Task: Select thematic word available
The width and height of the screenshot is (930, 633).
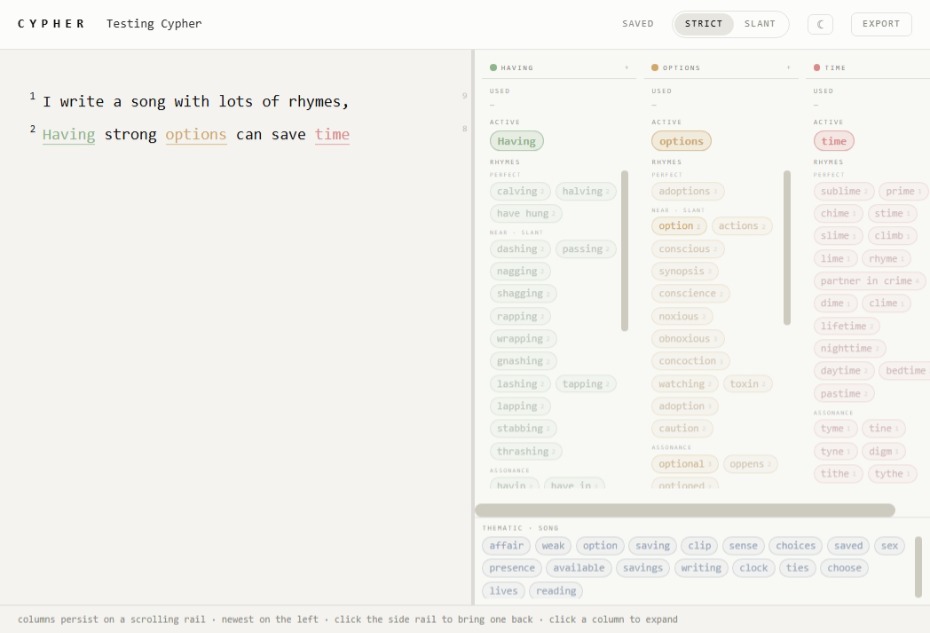Action: [x=578, y=568]
